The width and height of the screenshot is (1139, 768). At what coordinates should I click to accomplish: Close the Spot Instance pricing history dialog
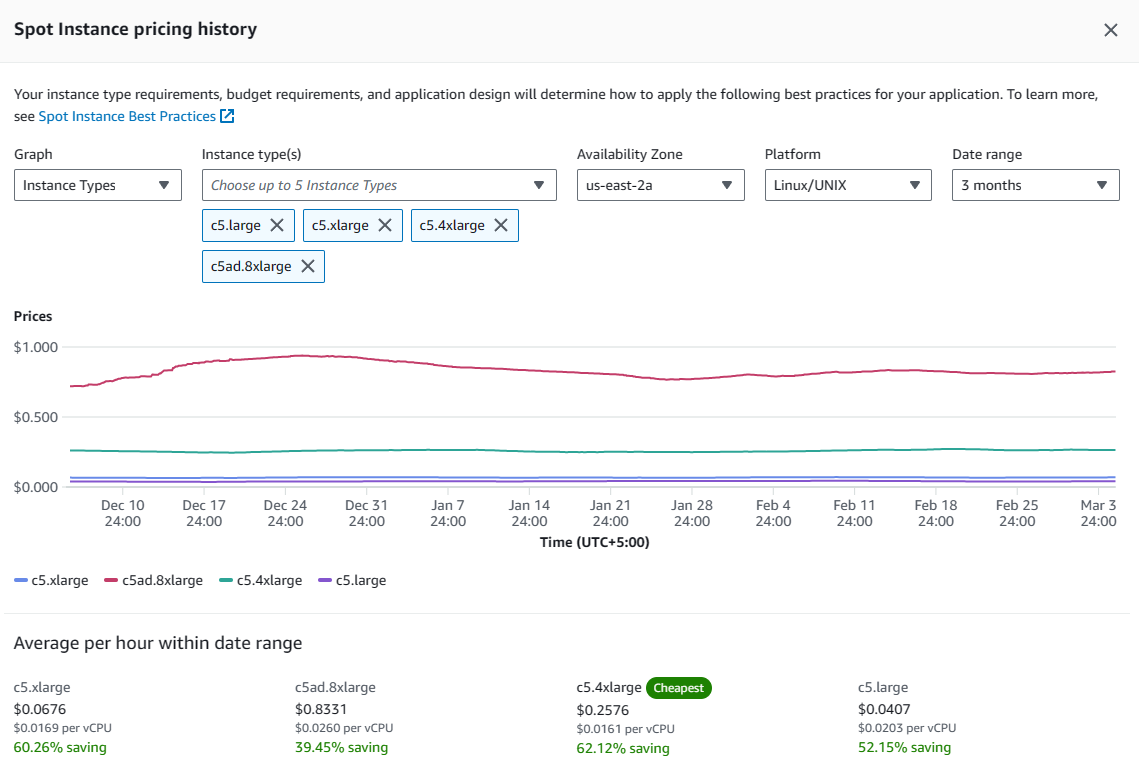pos(1110,30)
